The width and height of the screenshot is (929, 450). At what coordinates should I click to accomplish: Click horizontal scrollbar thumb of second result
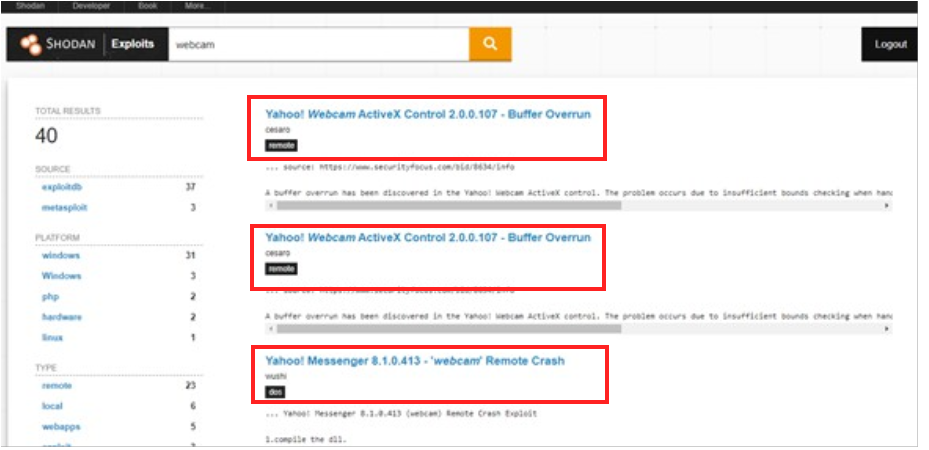coord(449,329)
